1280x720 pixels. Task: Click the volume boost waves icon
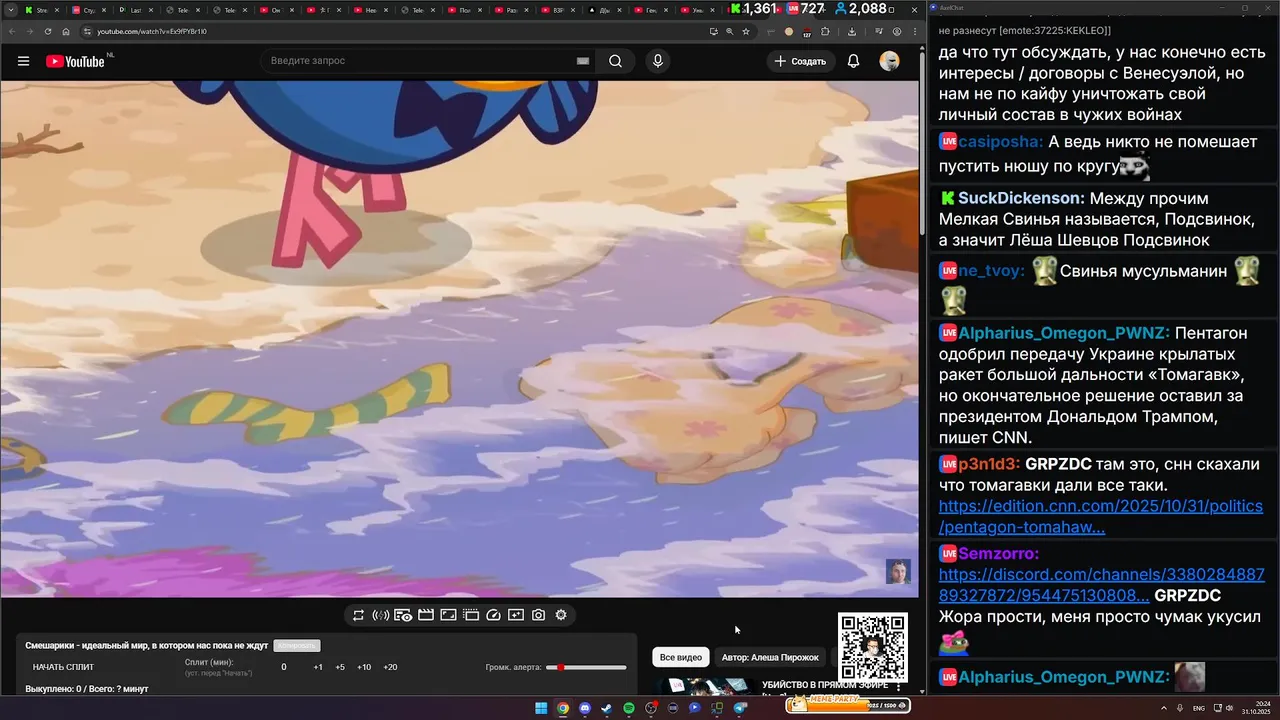[x=380, y=615]
